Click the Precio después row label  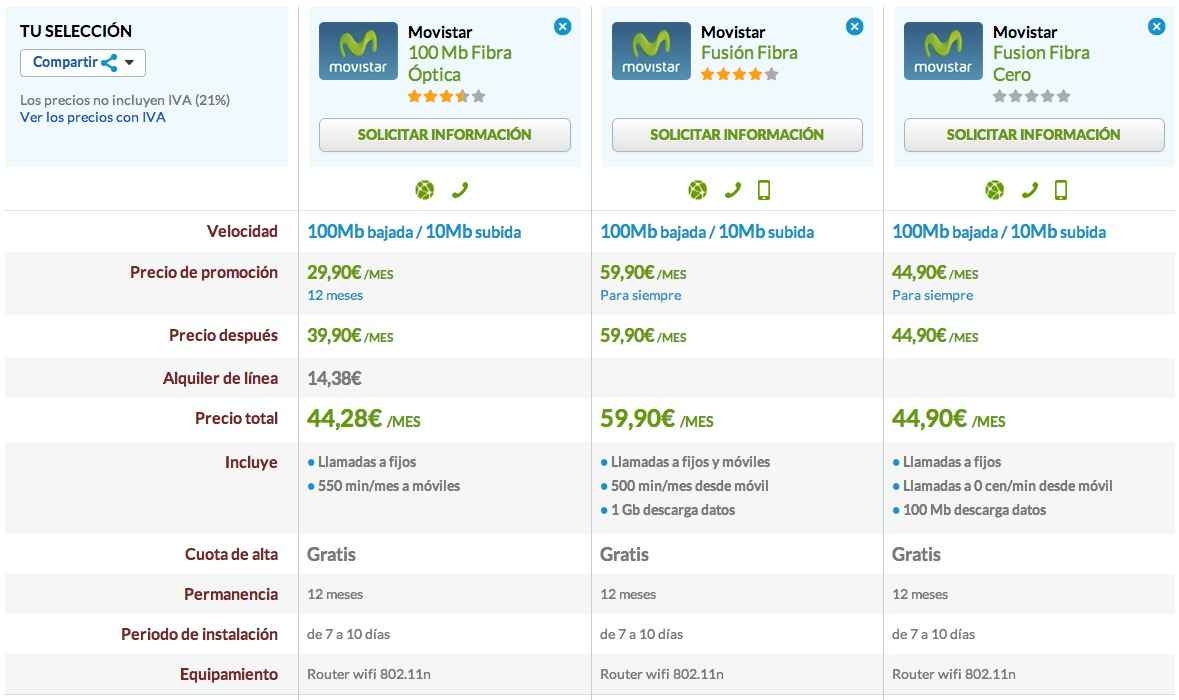click(x=223, y=336)
